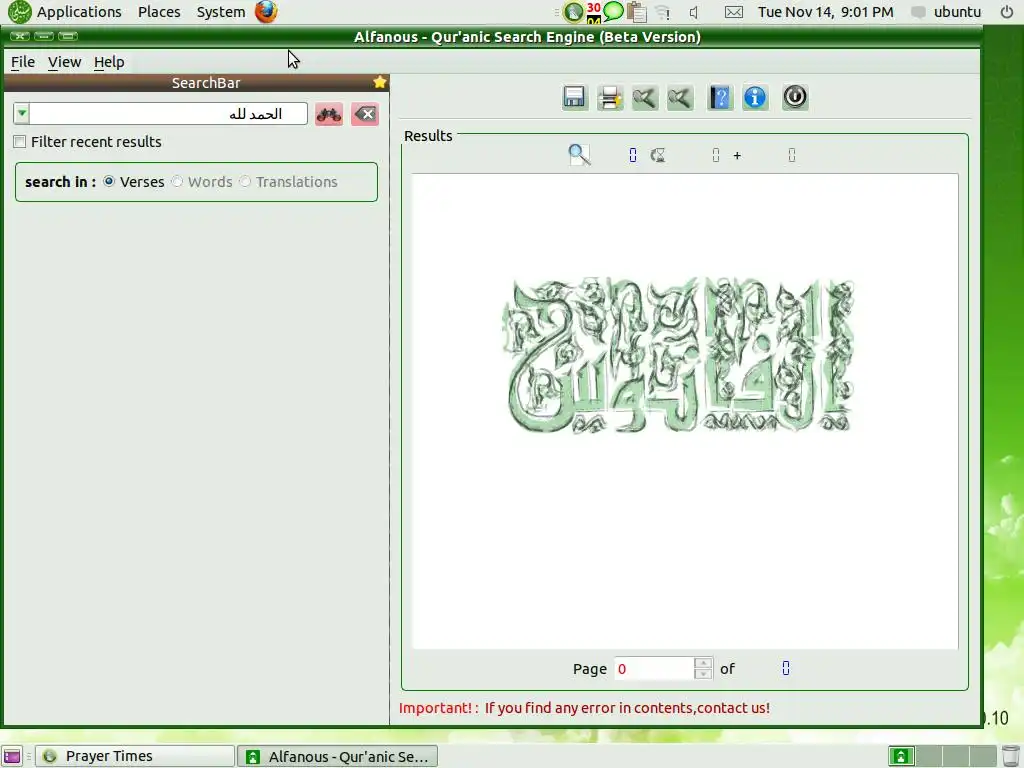Screen dimensions: 1024x768
Task: Click the prayer times tray applet
Action: point(573,12)
